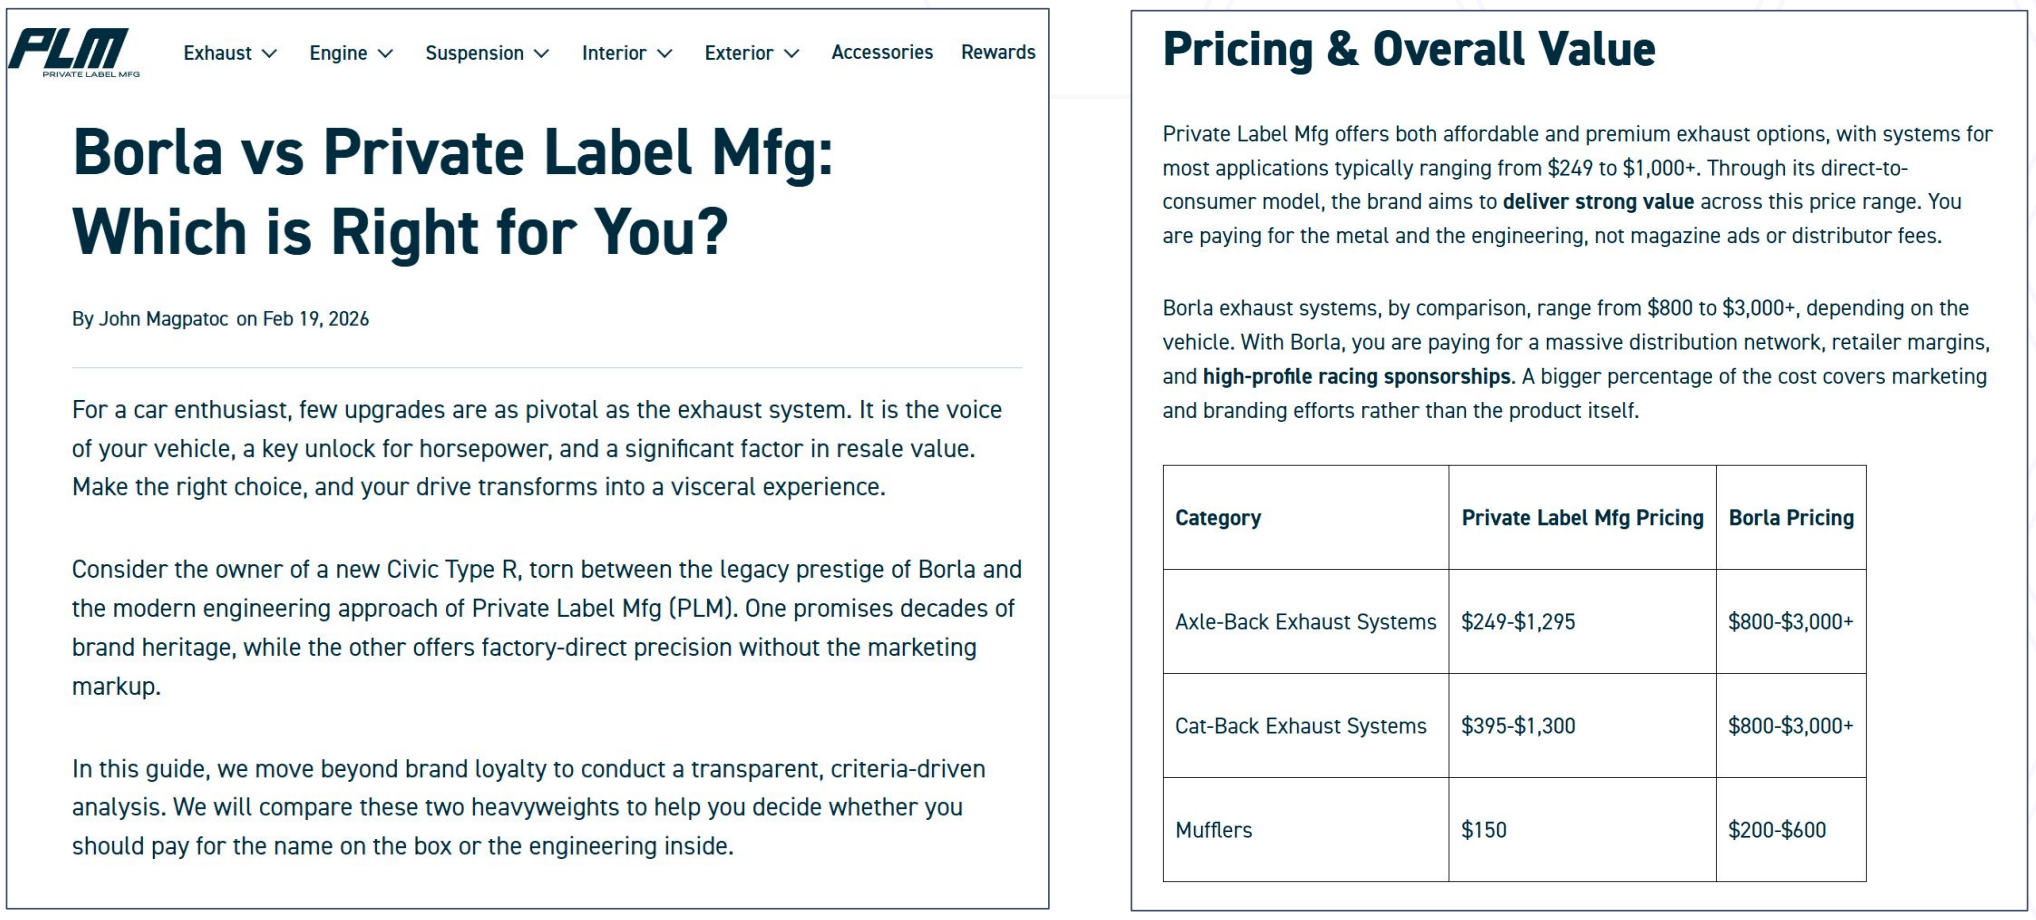Open the Rewards navigation item
This screenshot has height=920, width=2036.
coord(998,52)
